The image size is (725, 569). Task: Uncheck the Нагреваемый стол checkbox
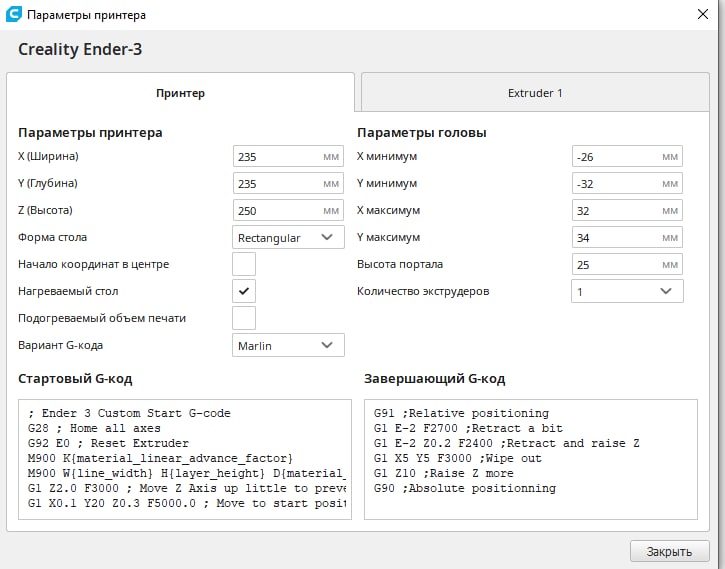pyautogui.click(x=244, y=291)
